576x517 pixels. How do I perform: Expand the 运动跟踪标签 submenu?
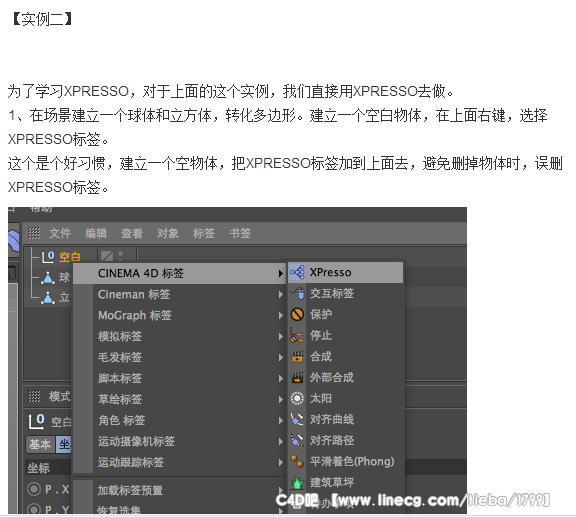(179, 462)
